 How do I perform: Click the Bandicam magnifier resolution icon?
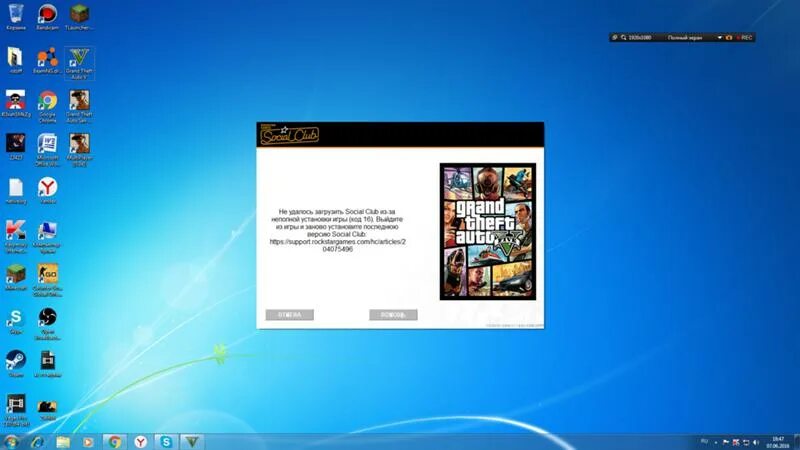pos(623,38)
